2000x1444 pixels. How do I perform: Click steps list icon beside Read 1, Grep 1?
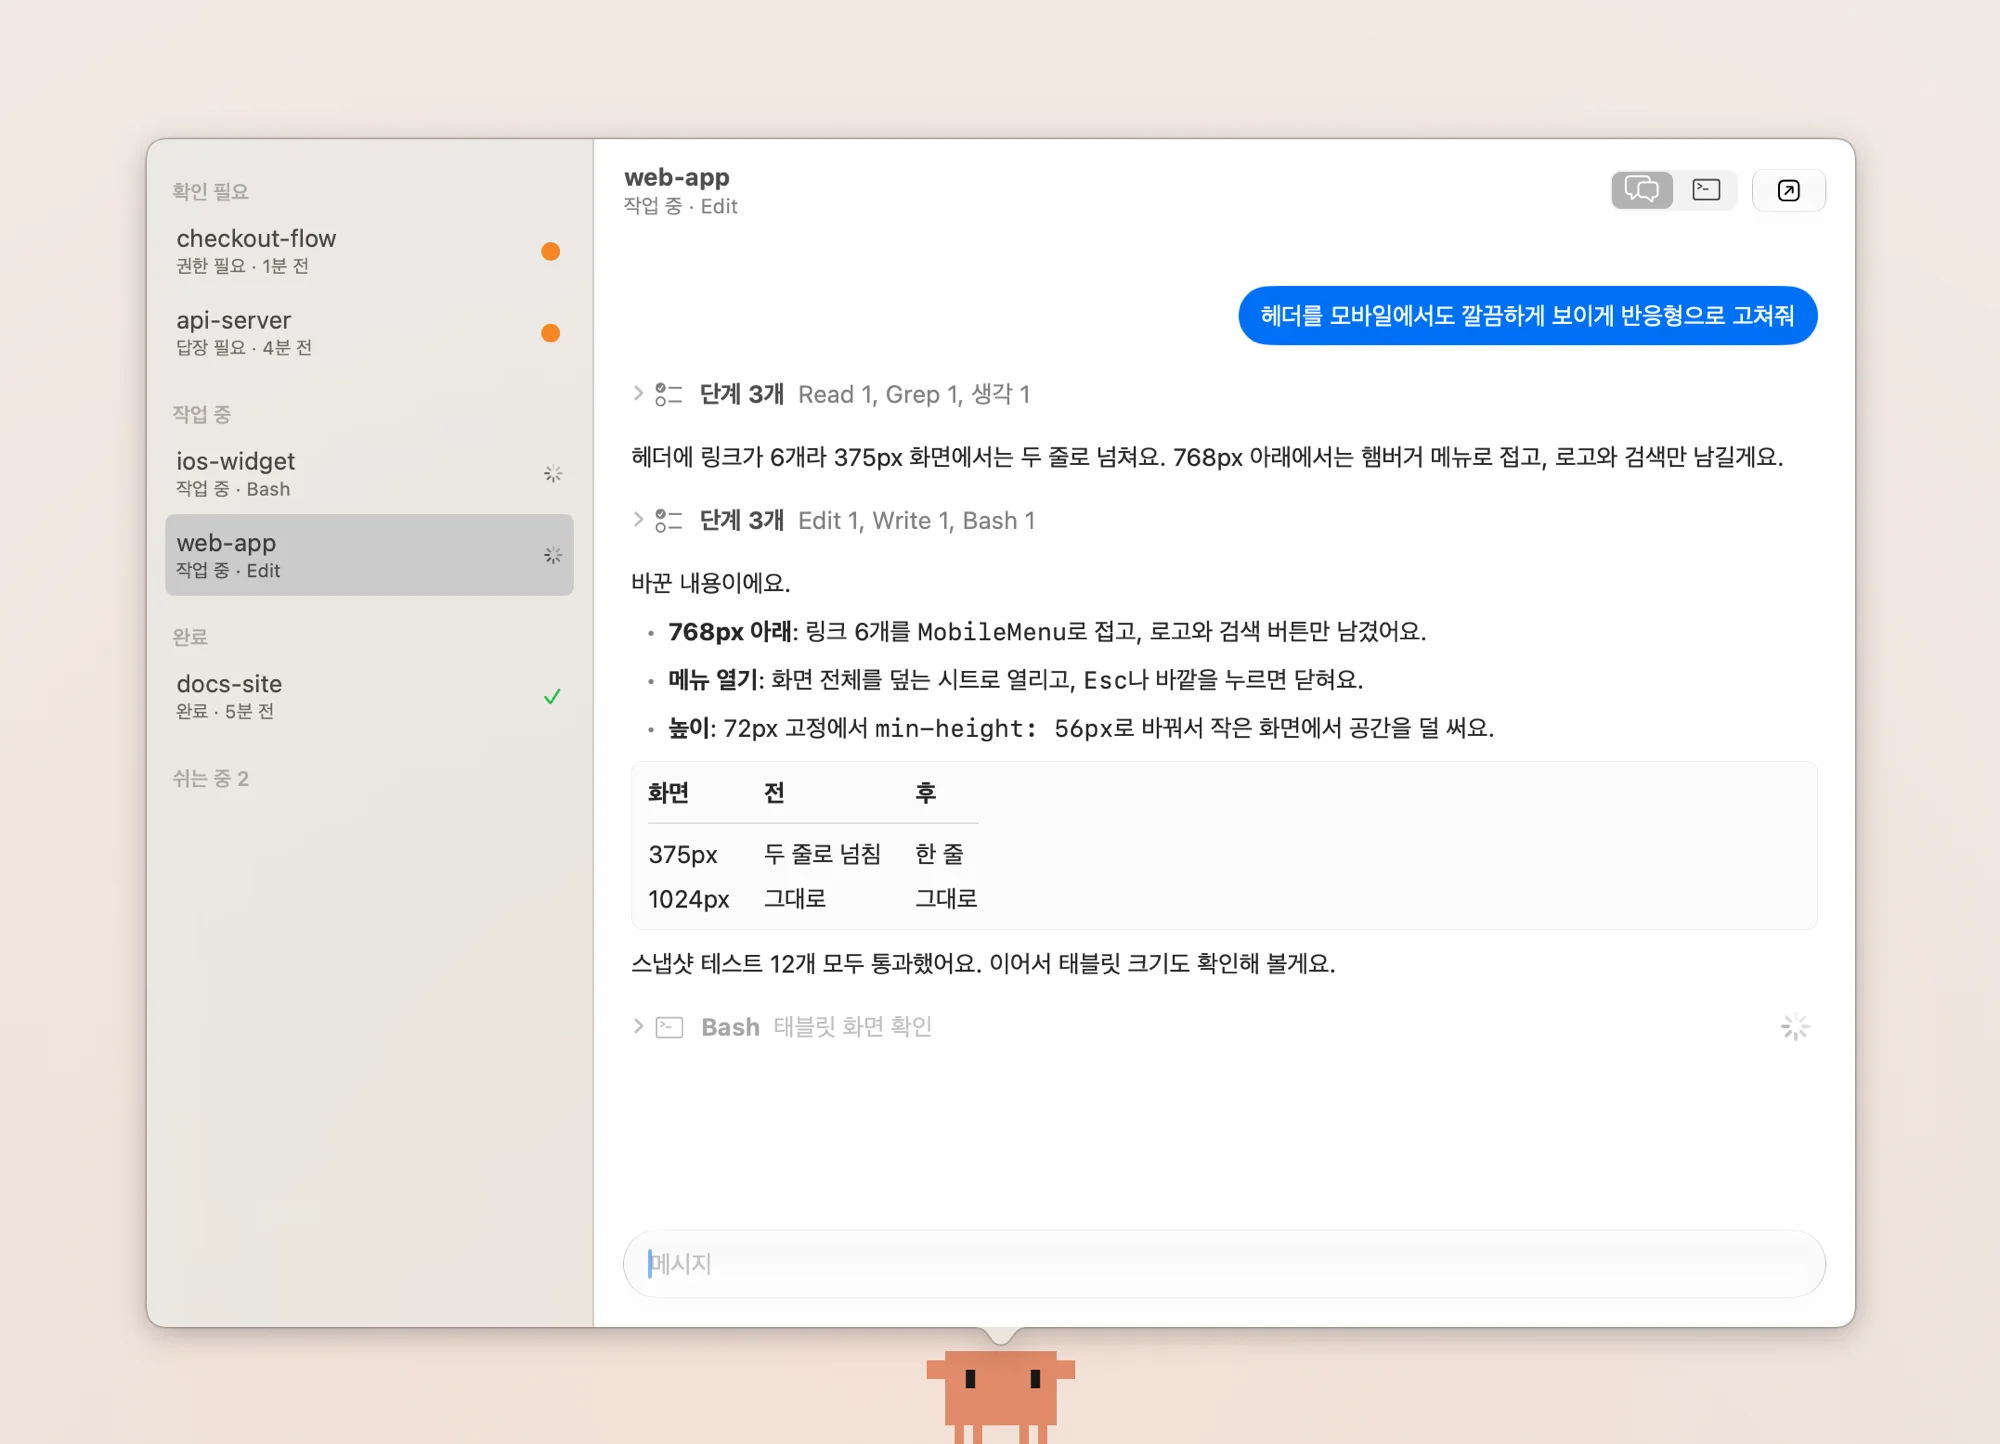pyautogui.click(x=668, y=394)
